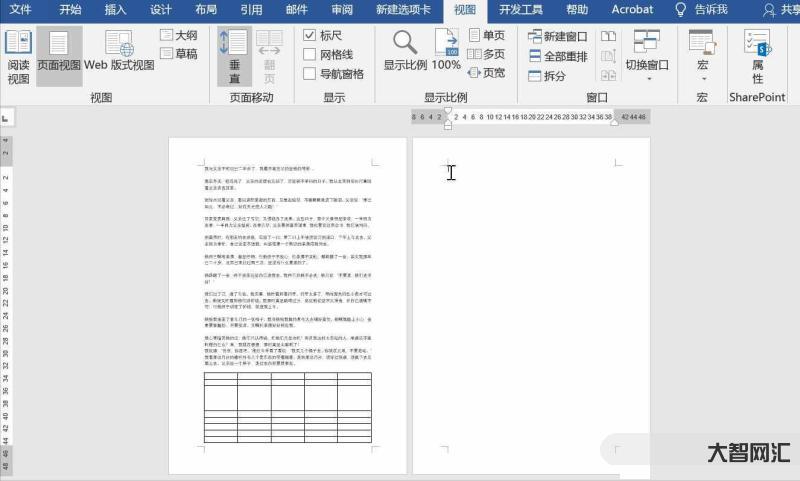The height and width of the screenshot is (481, 800).
Task: Switch to the Layout (布局) tab
Action: pyautogui.click(x=205, y=10)
